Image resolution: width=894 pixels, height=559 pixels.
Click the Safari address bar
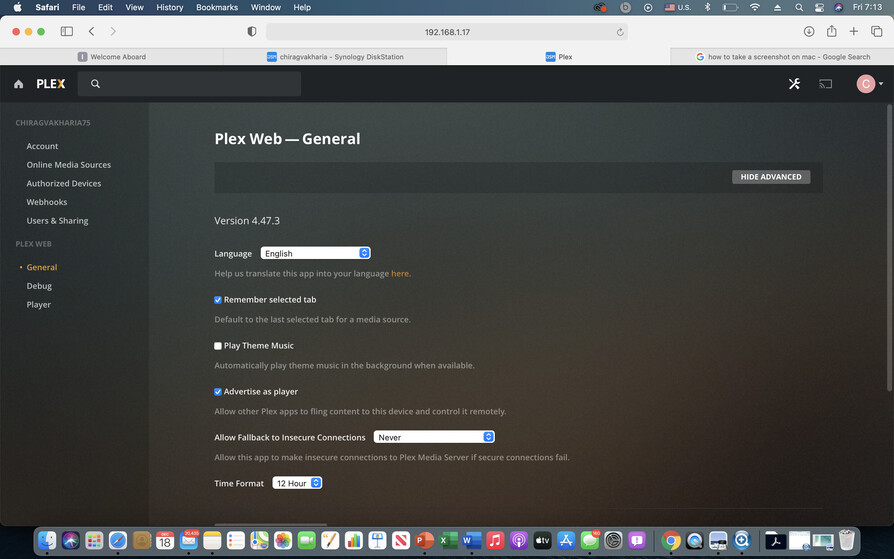coord(447,32)
